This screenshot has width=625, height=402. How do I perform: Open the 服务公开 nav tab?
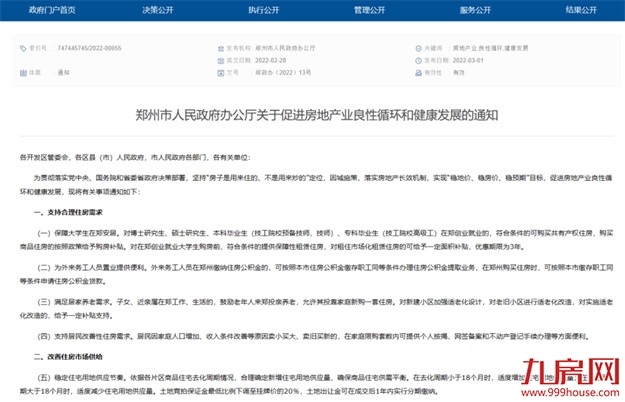475,10
